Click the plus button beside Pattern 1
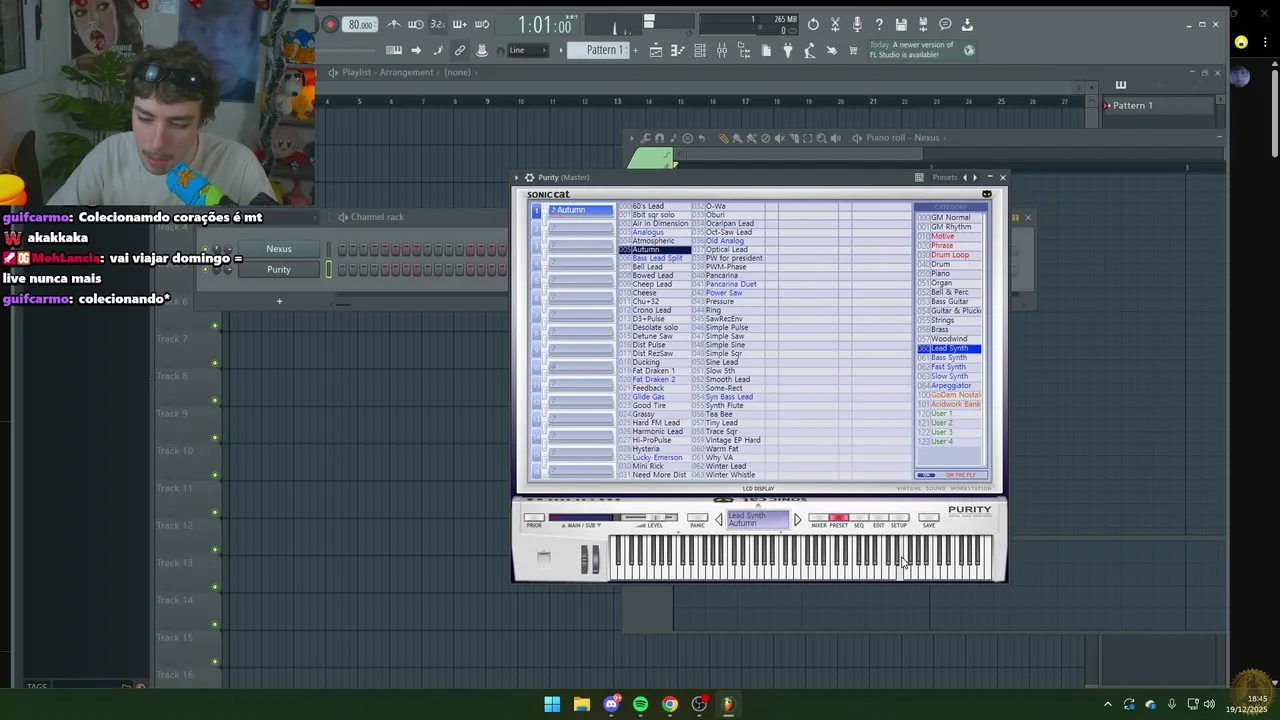1280x720 pixels. 635,50
